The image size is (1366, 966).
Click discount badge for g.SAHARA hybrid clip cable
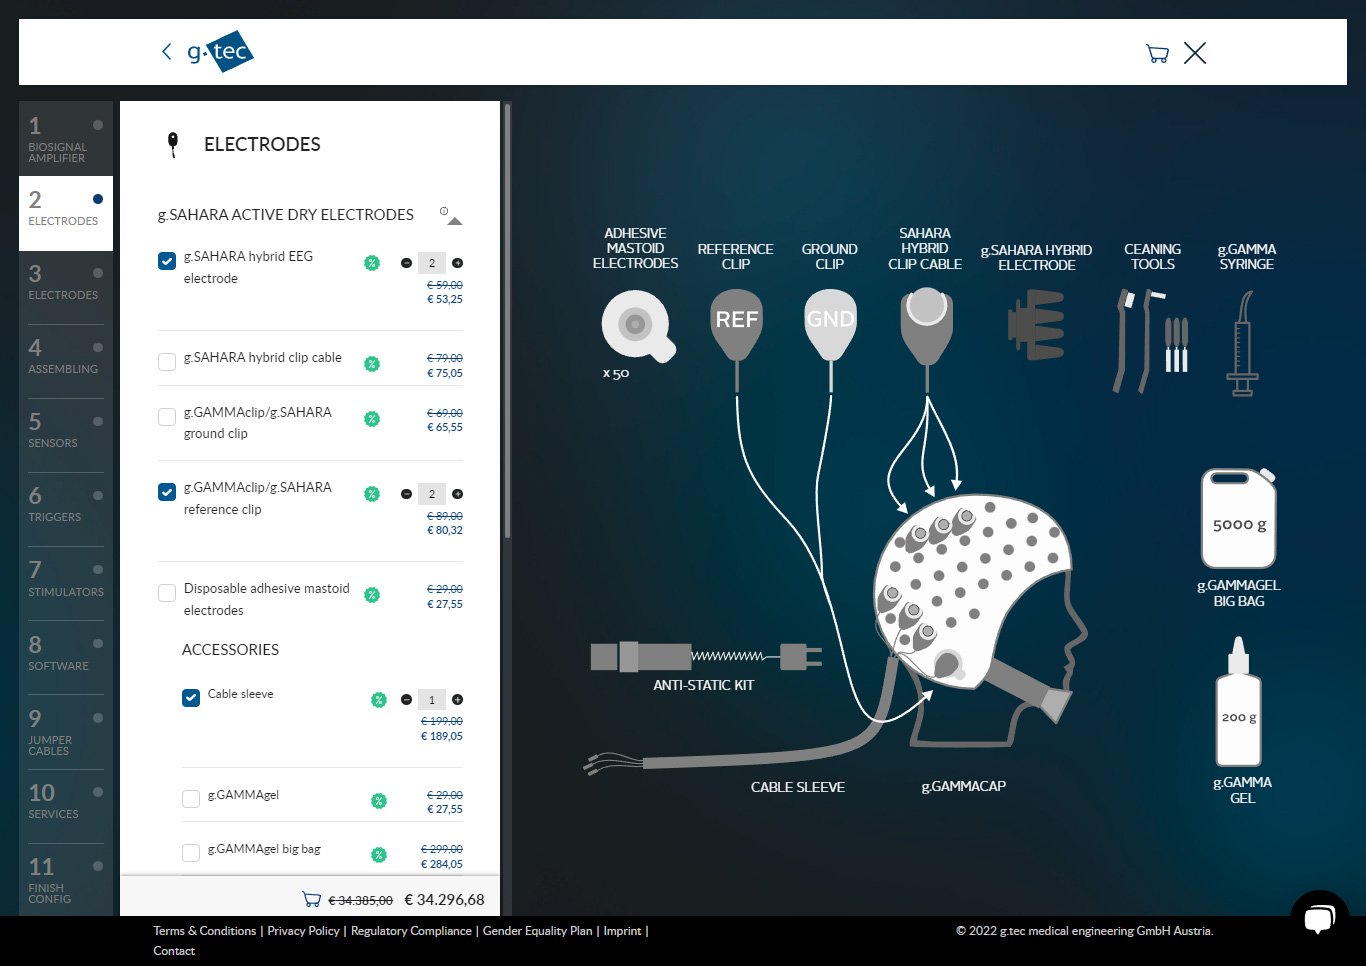(372, 364)
